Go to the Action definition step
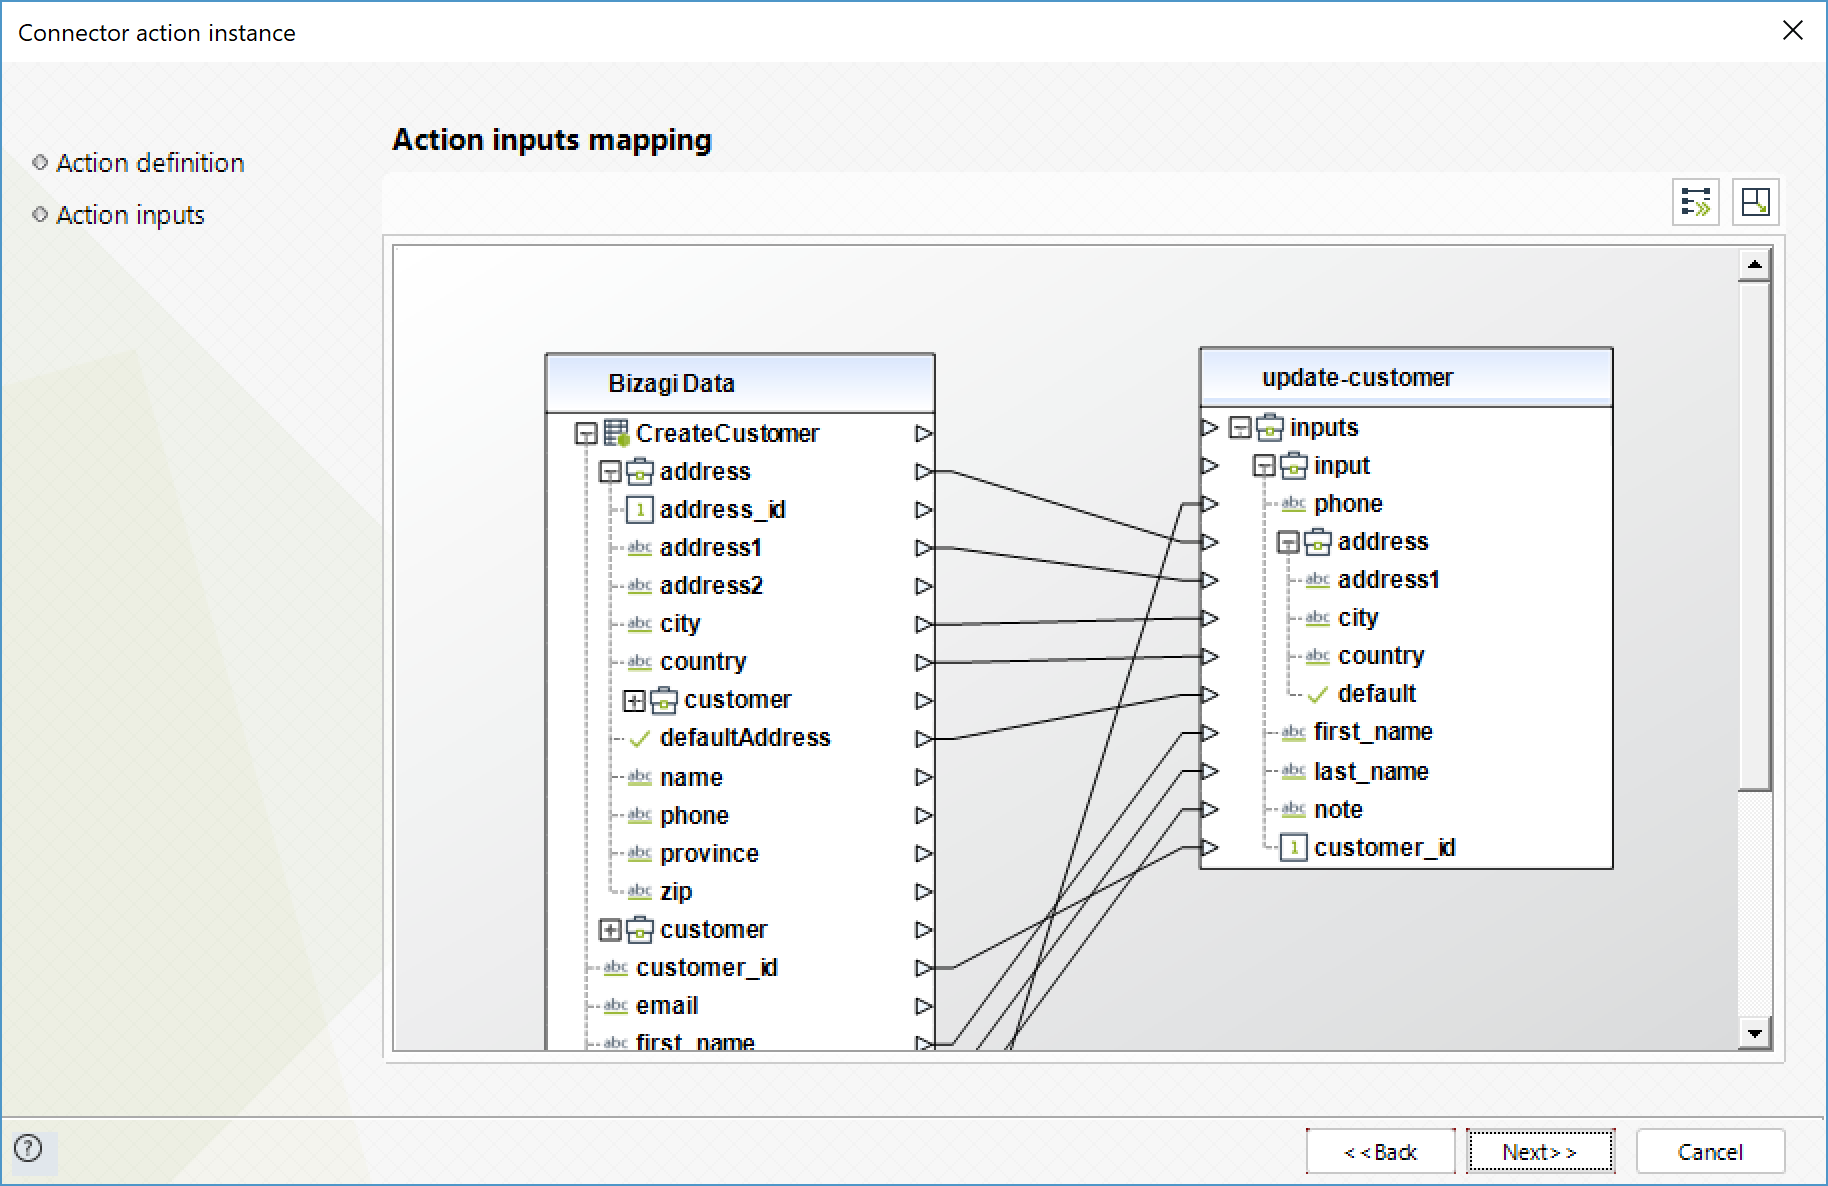 pyautogui.click(x=150, y=163)
